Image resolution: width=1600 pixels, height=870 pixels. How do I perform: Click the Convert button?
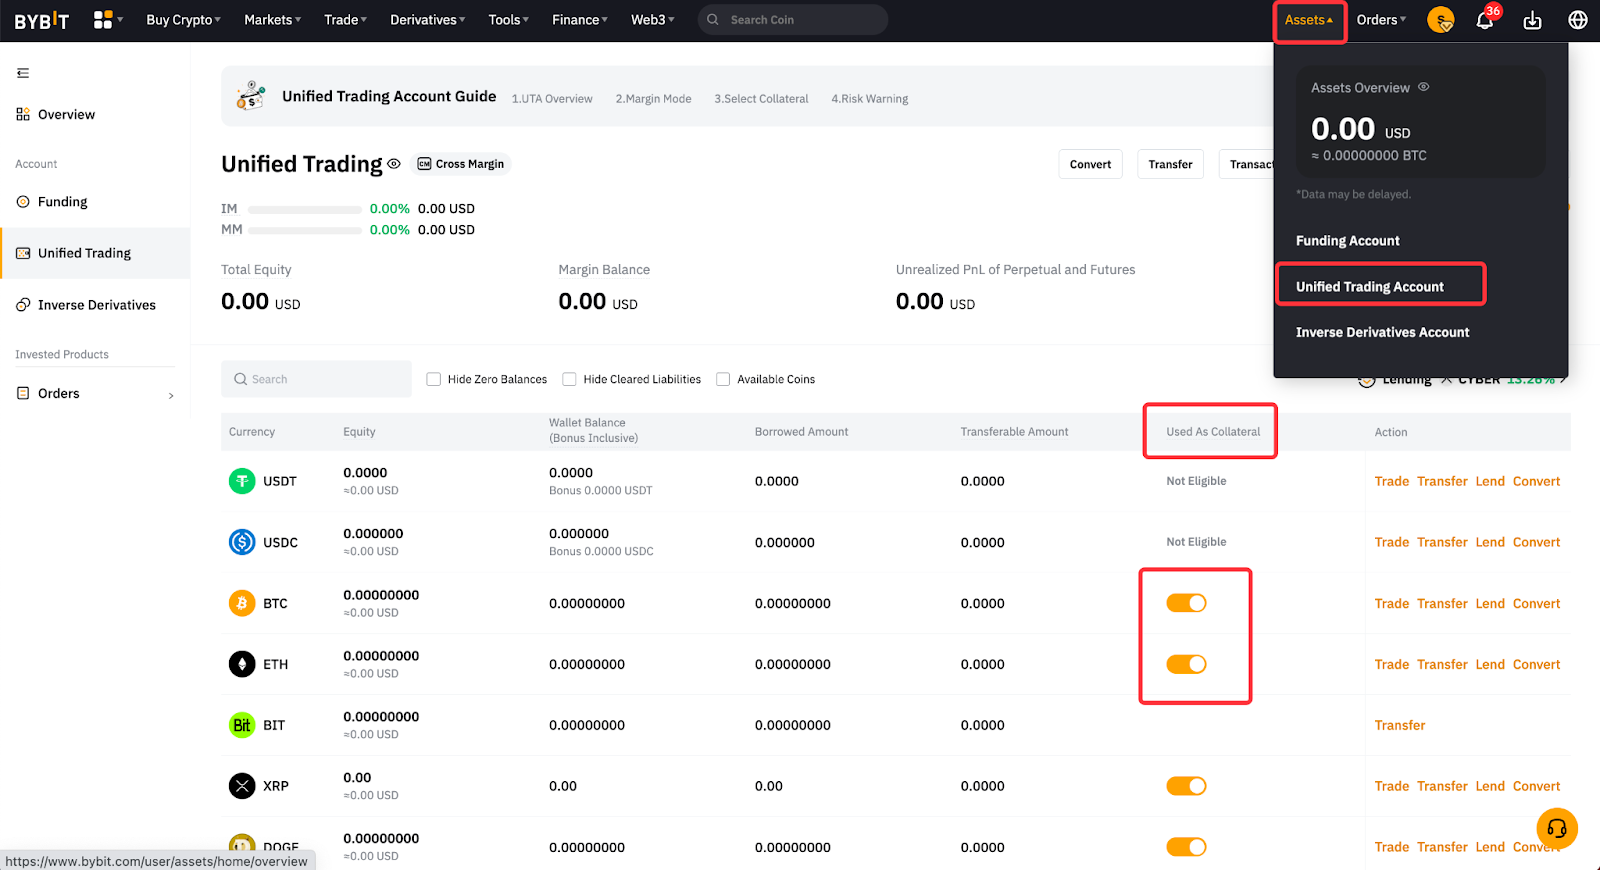1090,164
